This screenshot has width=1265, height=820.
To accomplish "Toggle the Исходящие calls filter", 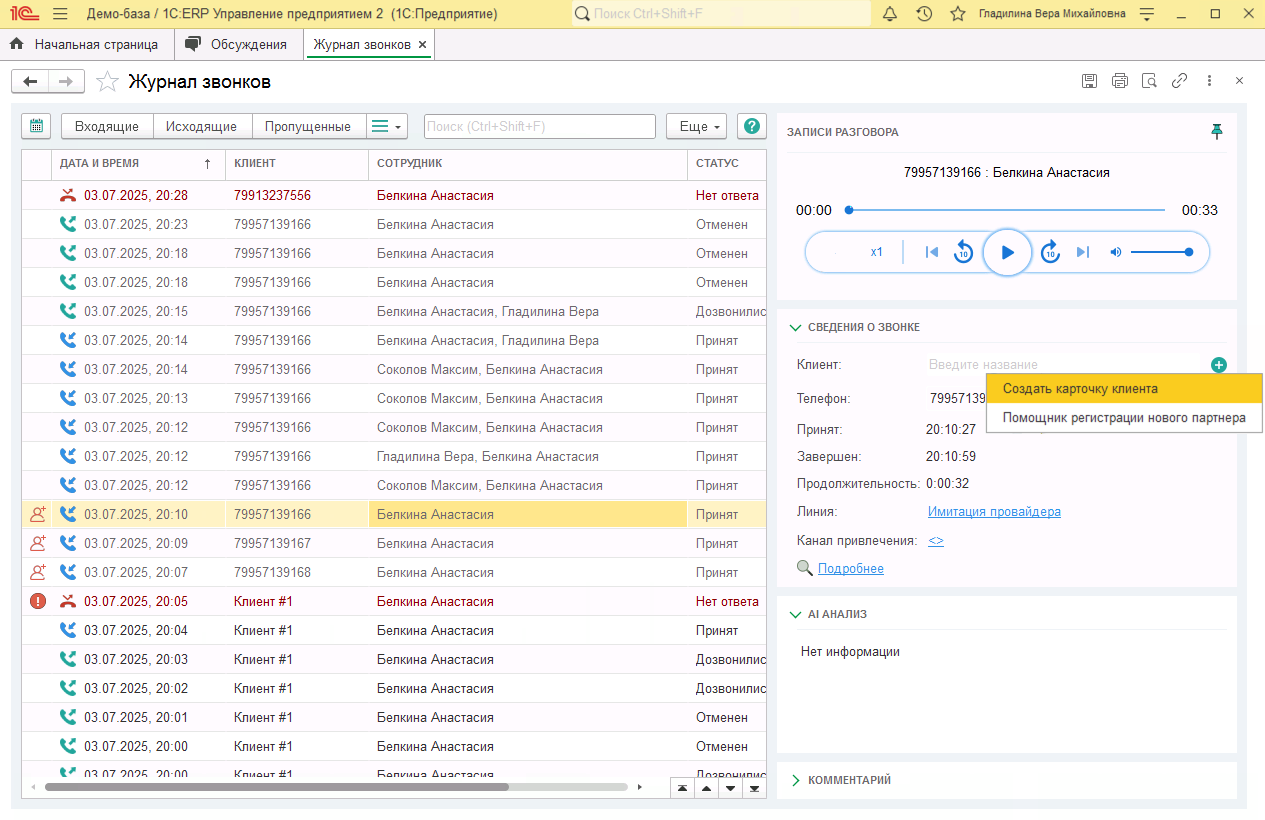I will [201, 126].
